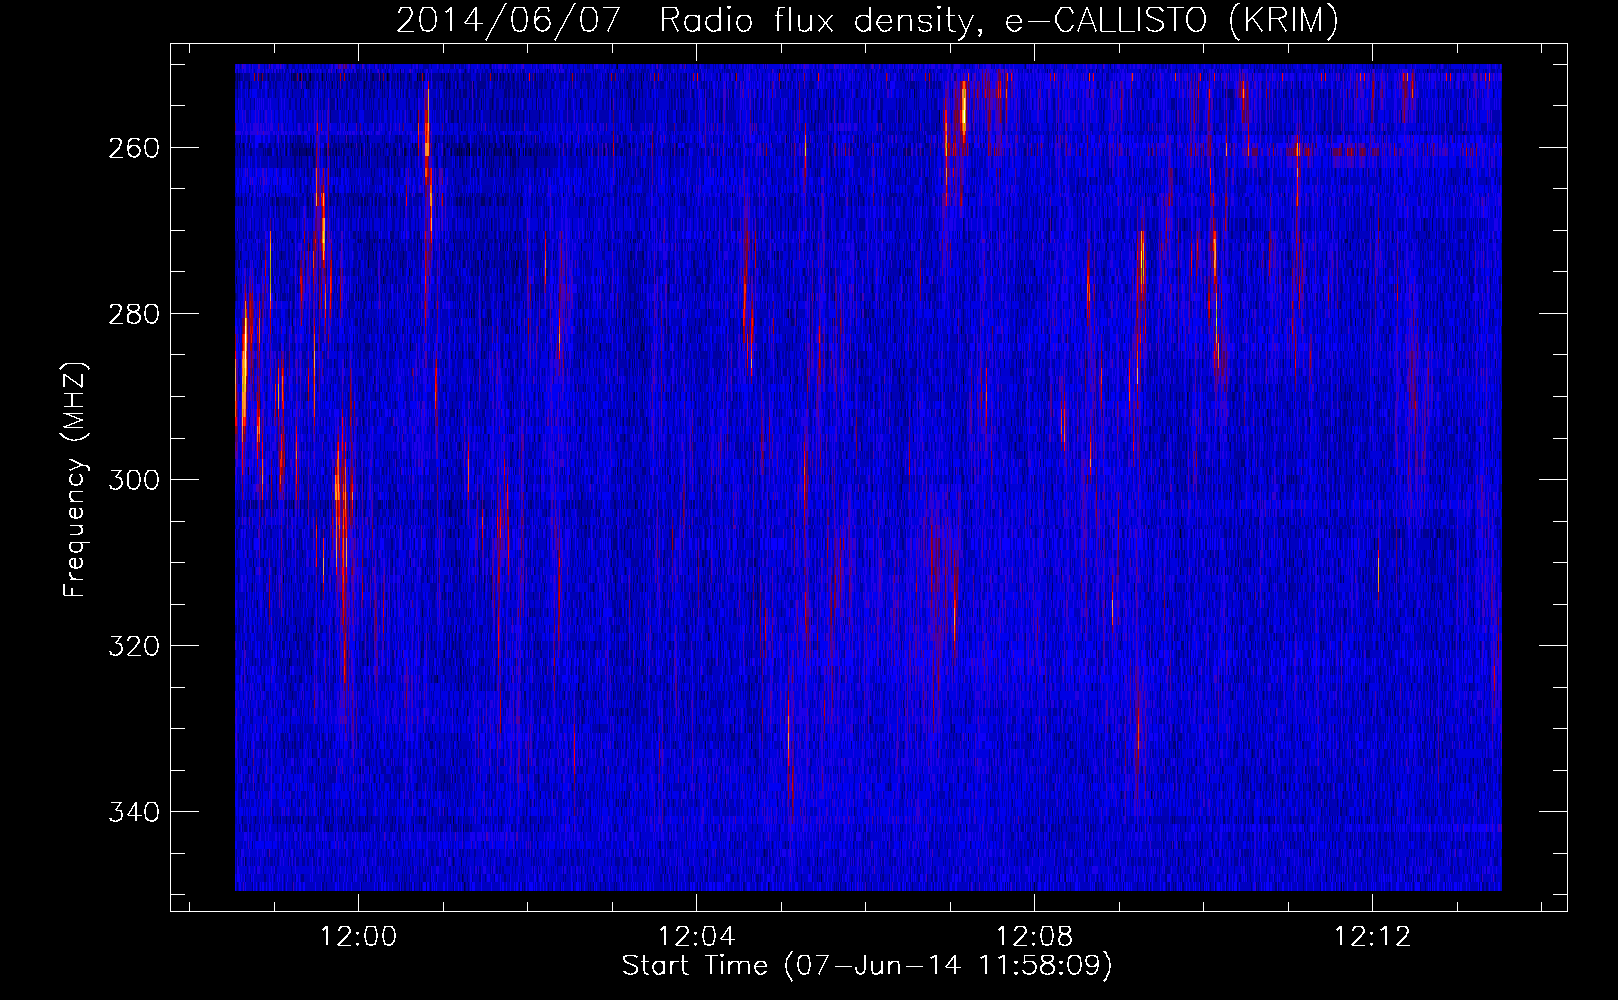1618x1000 pixels.
Task: Click the 260 frequency tick label
Action: (x=134, y=148)
